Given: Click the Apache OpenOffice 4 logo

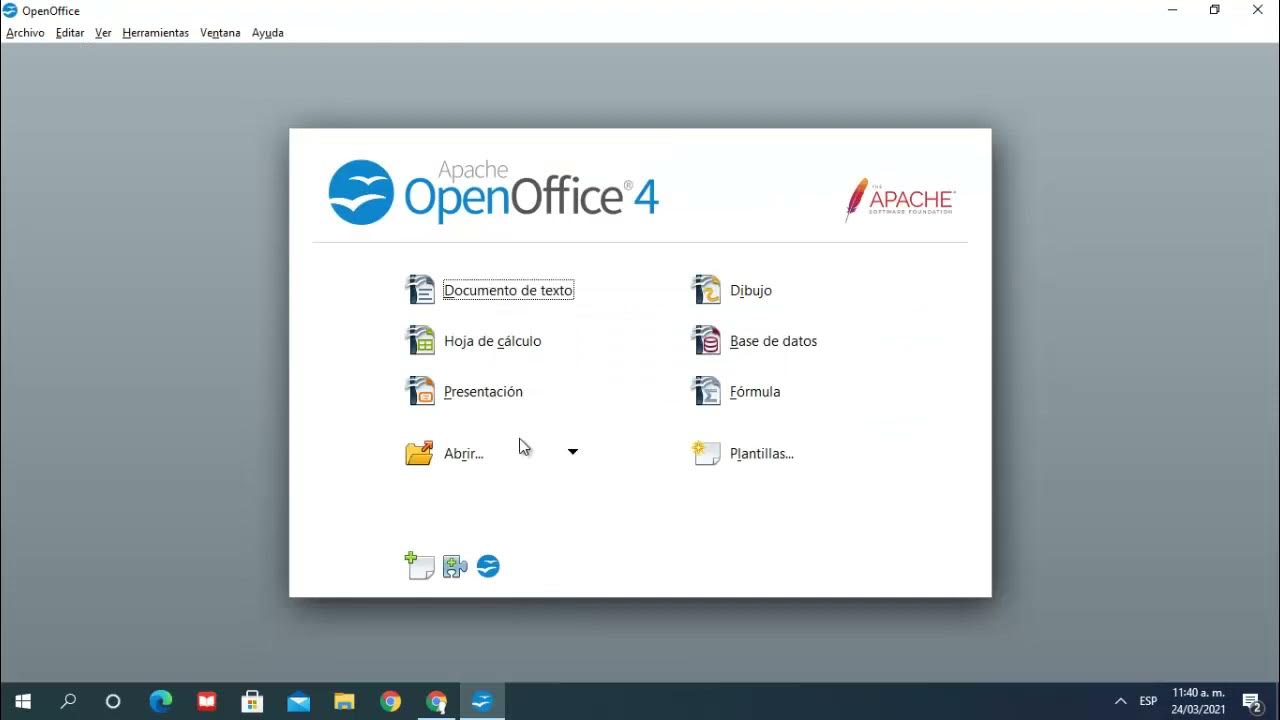Looking at the screenshot, I should (x=493, y=191).
